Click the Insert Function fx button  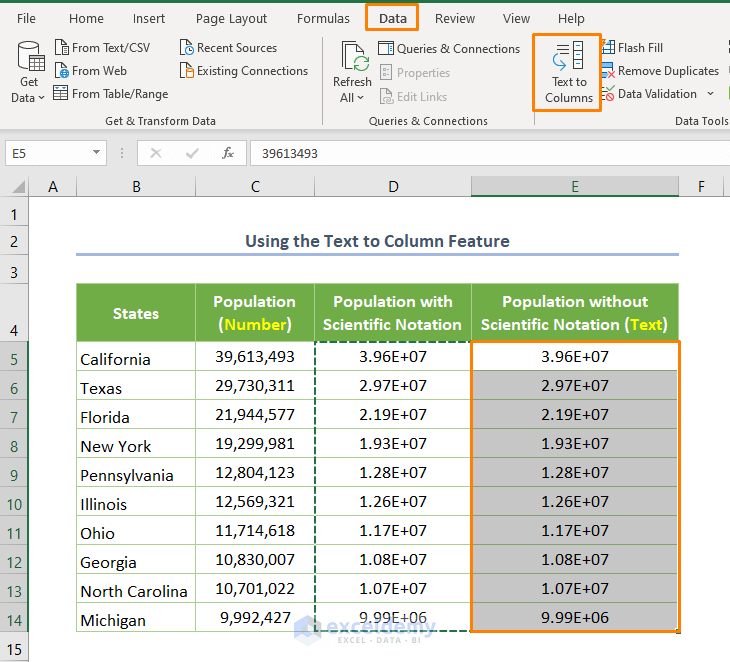(228, 153)
